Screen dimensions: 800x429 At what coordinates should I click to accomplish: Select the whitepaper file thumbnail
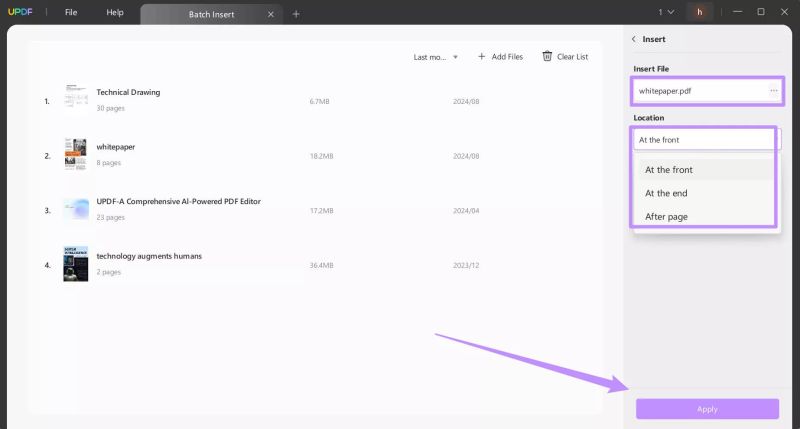[76, 155]
